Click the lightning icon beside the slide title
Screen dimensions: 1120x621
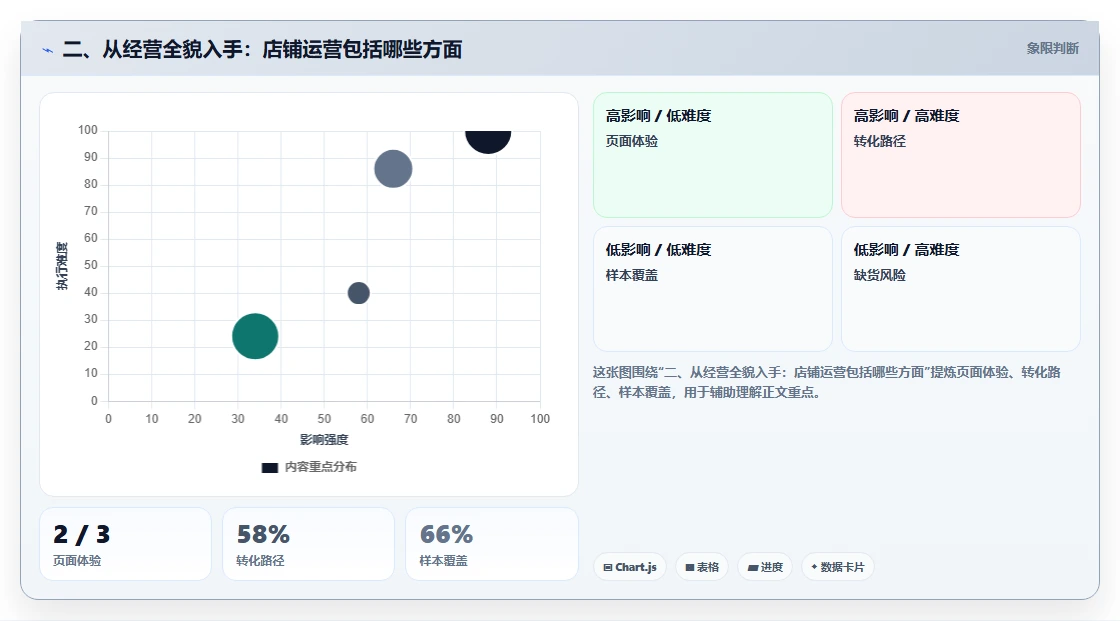click(47, 50)
